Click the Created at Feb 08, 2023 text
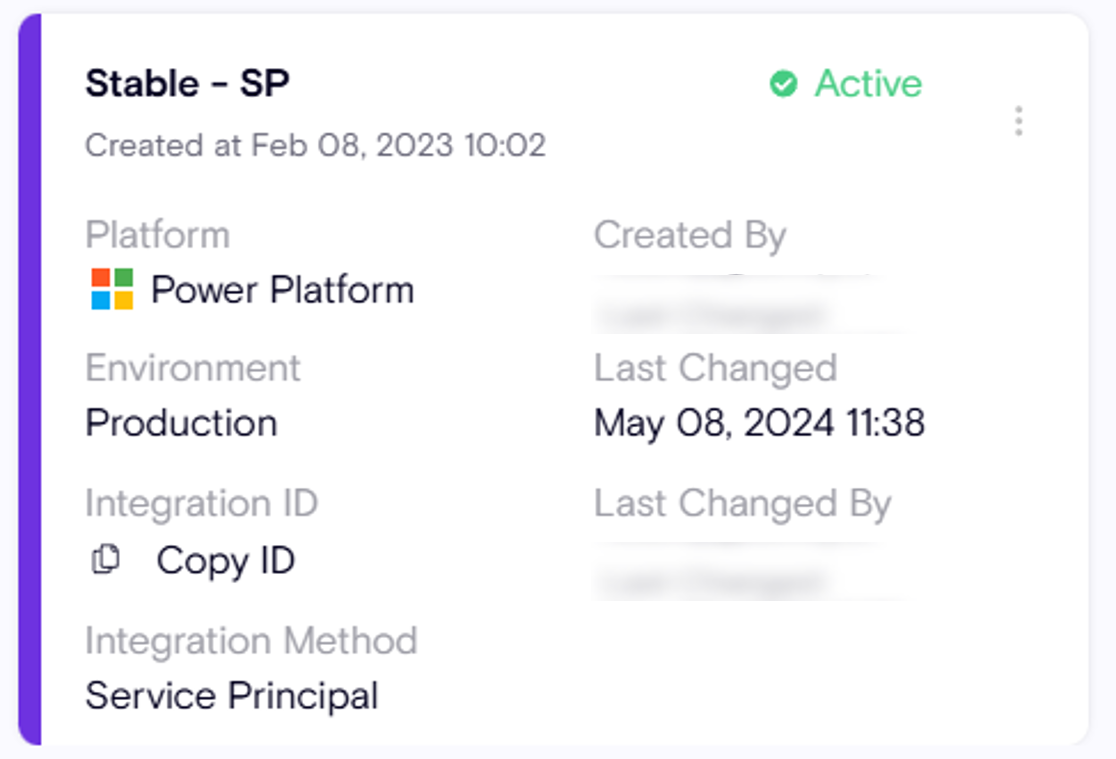The width and height of the screenshot is (1116, 759). [x=315, y=145]
